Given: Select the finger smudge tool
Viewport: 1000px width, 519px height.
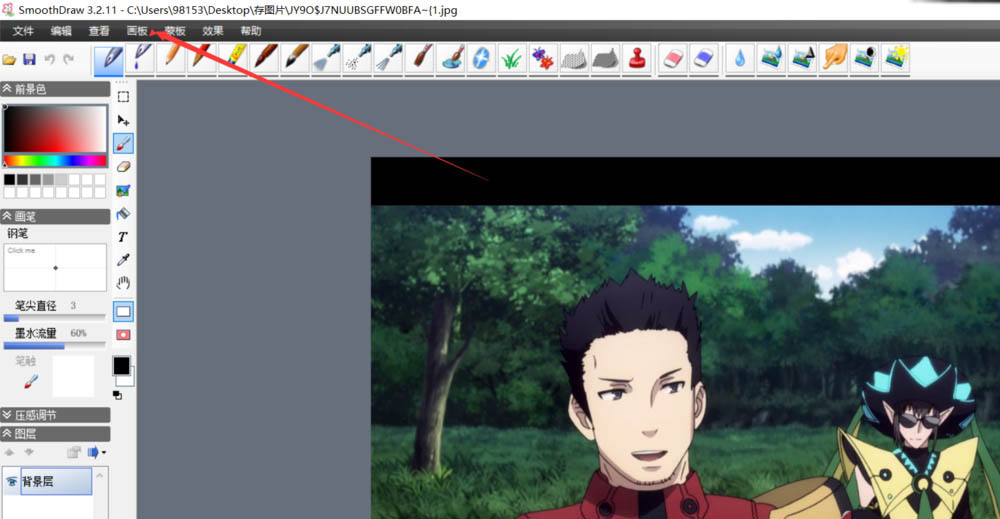Looking at the screenshot, I should coord(834,59).
